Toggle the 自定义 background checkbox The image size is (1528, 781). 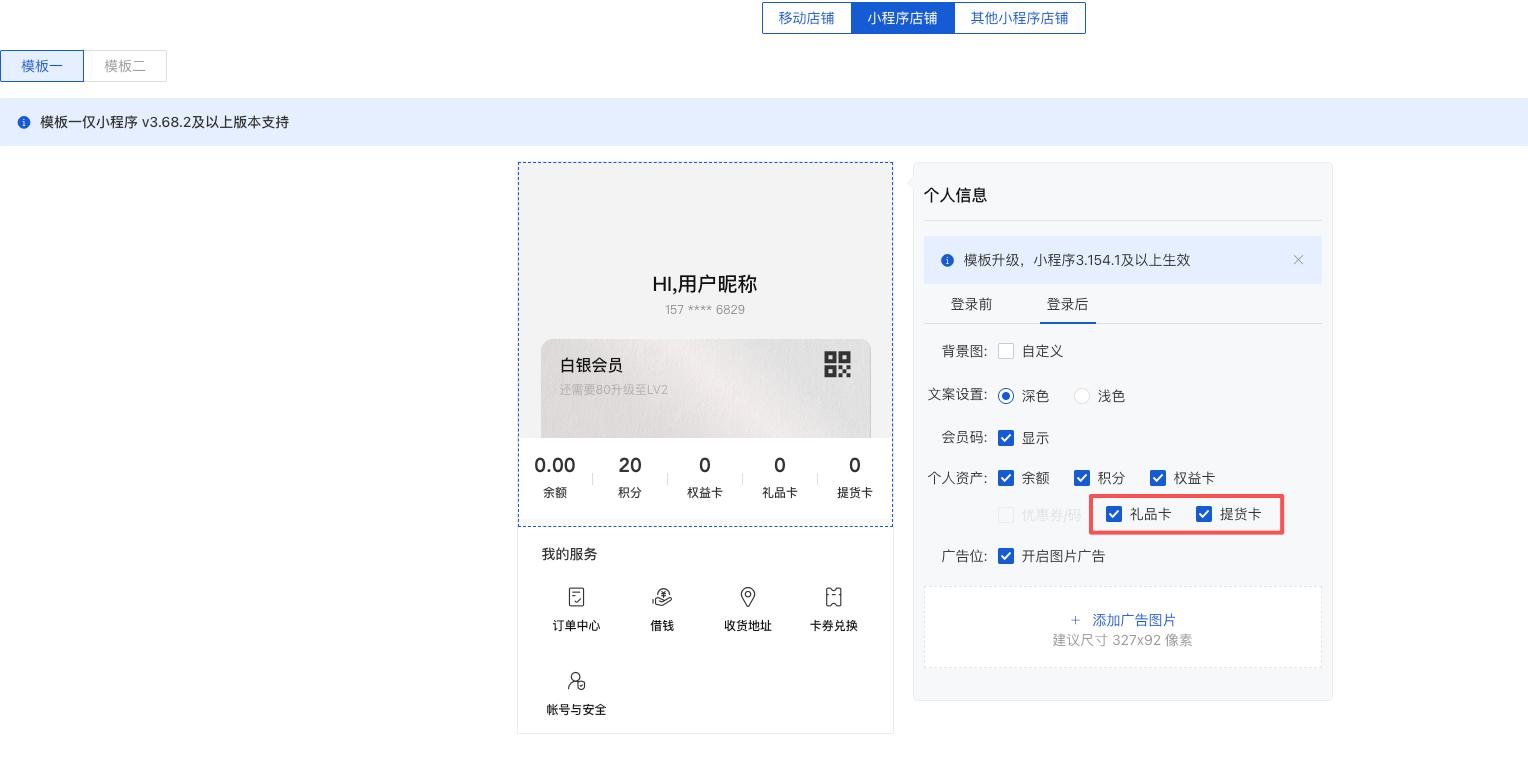tap(1006, 351)
